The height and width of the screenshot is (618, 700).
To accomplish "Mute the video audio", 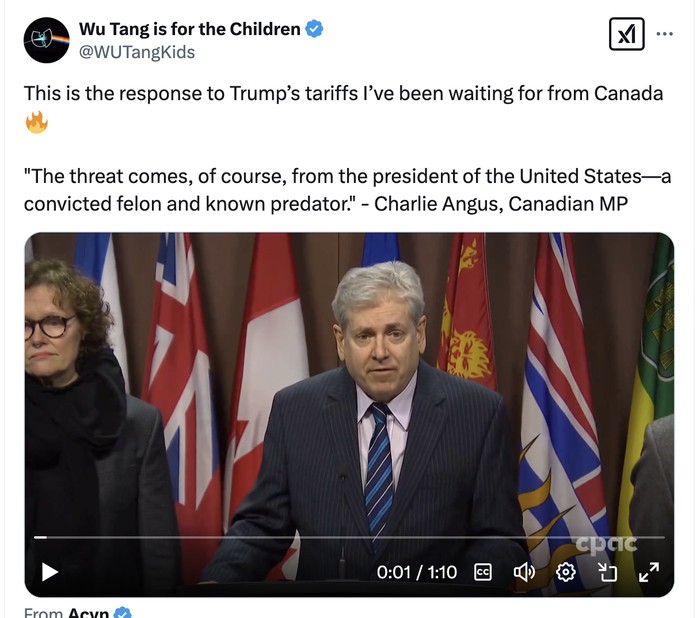I will pos(523,572).
